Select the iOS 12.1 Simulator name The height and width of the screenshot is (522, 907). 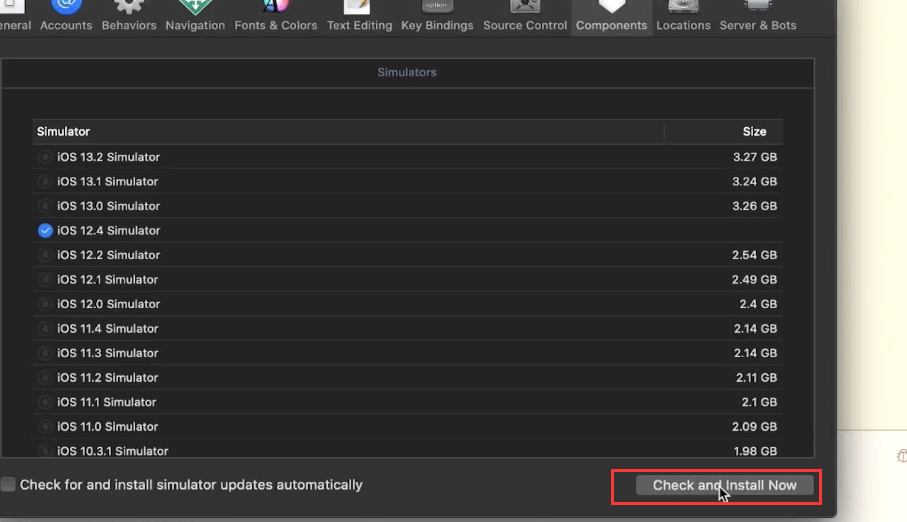point(107,280)
